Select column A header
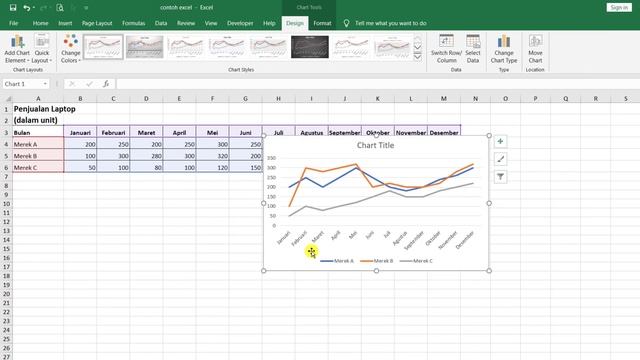Screen dimensions: 640x360 38,98
